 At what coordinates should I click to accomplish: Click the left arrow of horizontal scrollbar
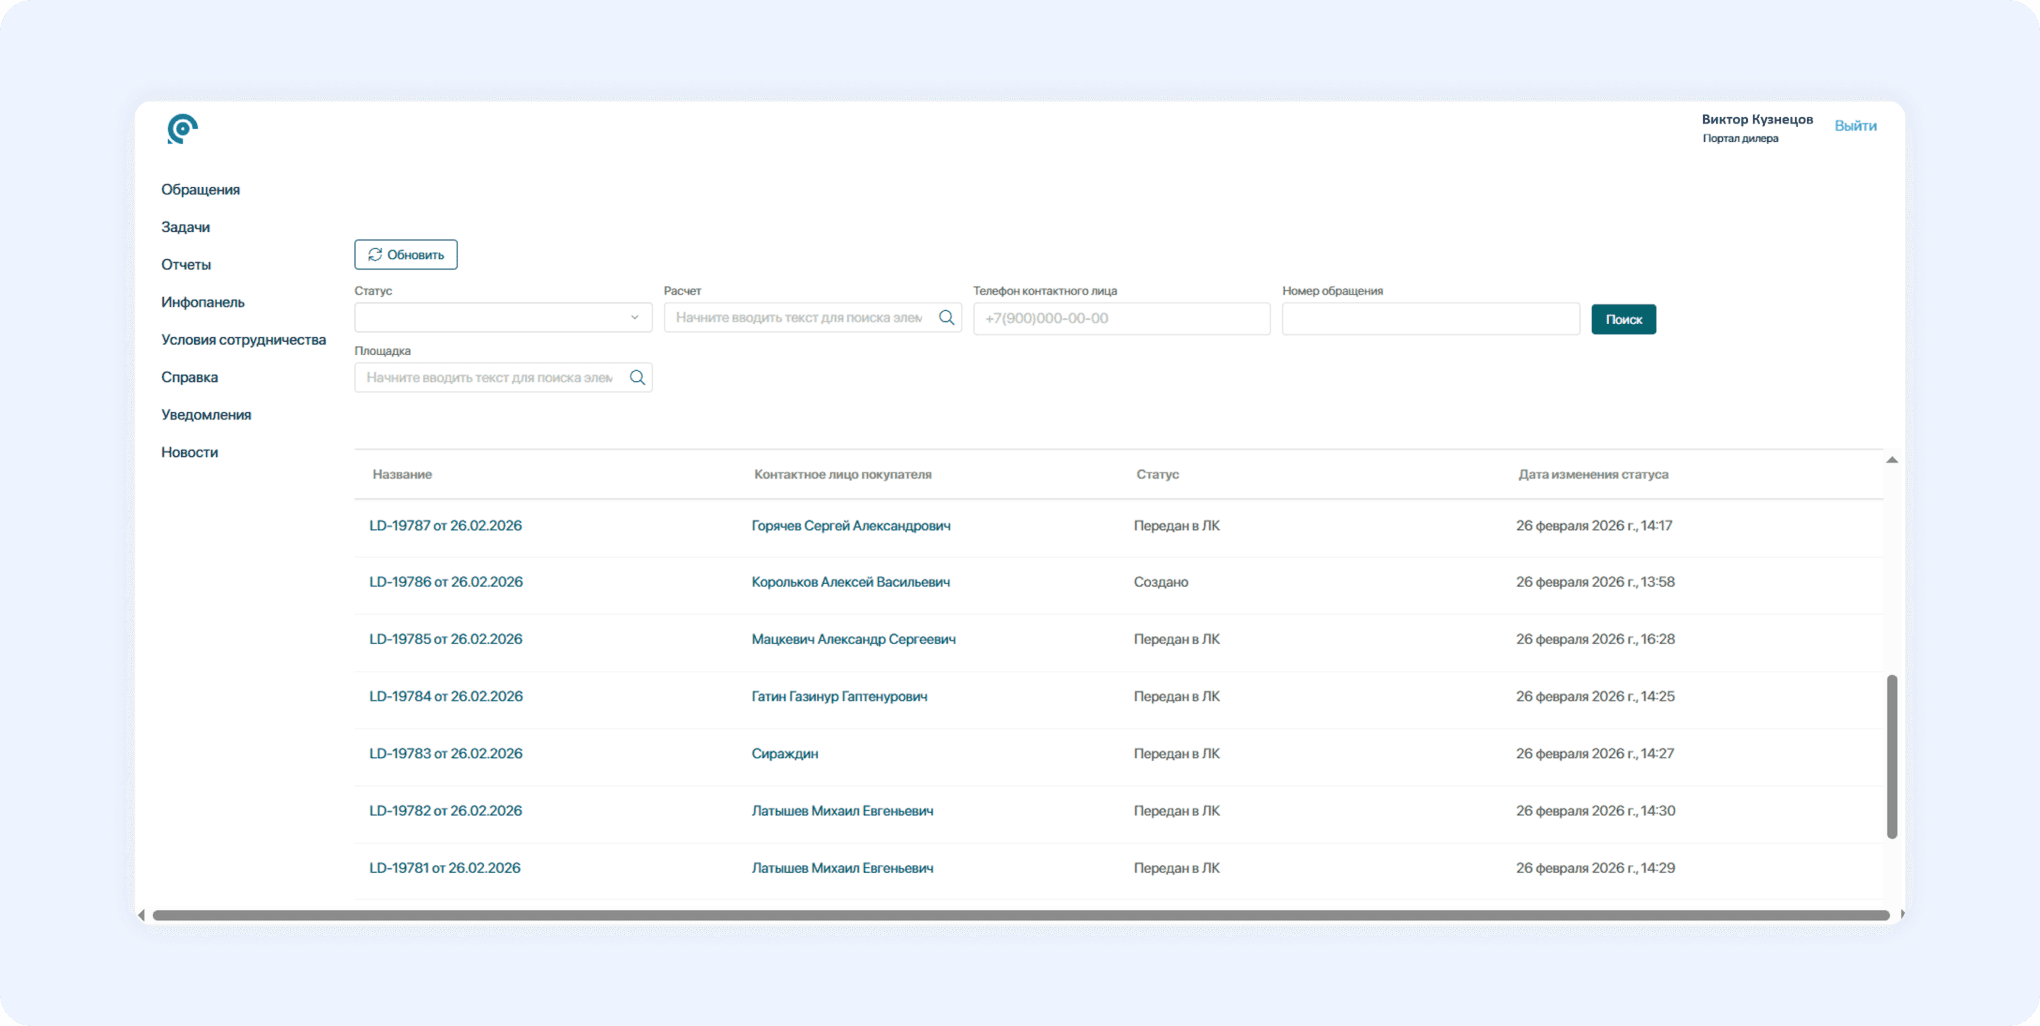142,915
